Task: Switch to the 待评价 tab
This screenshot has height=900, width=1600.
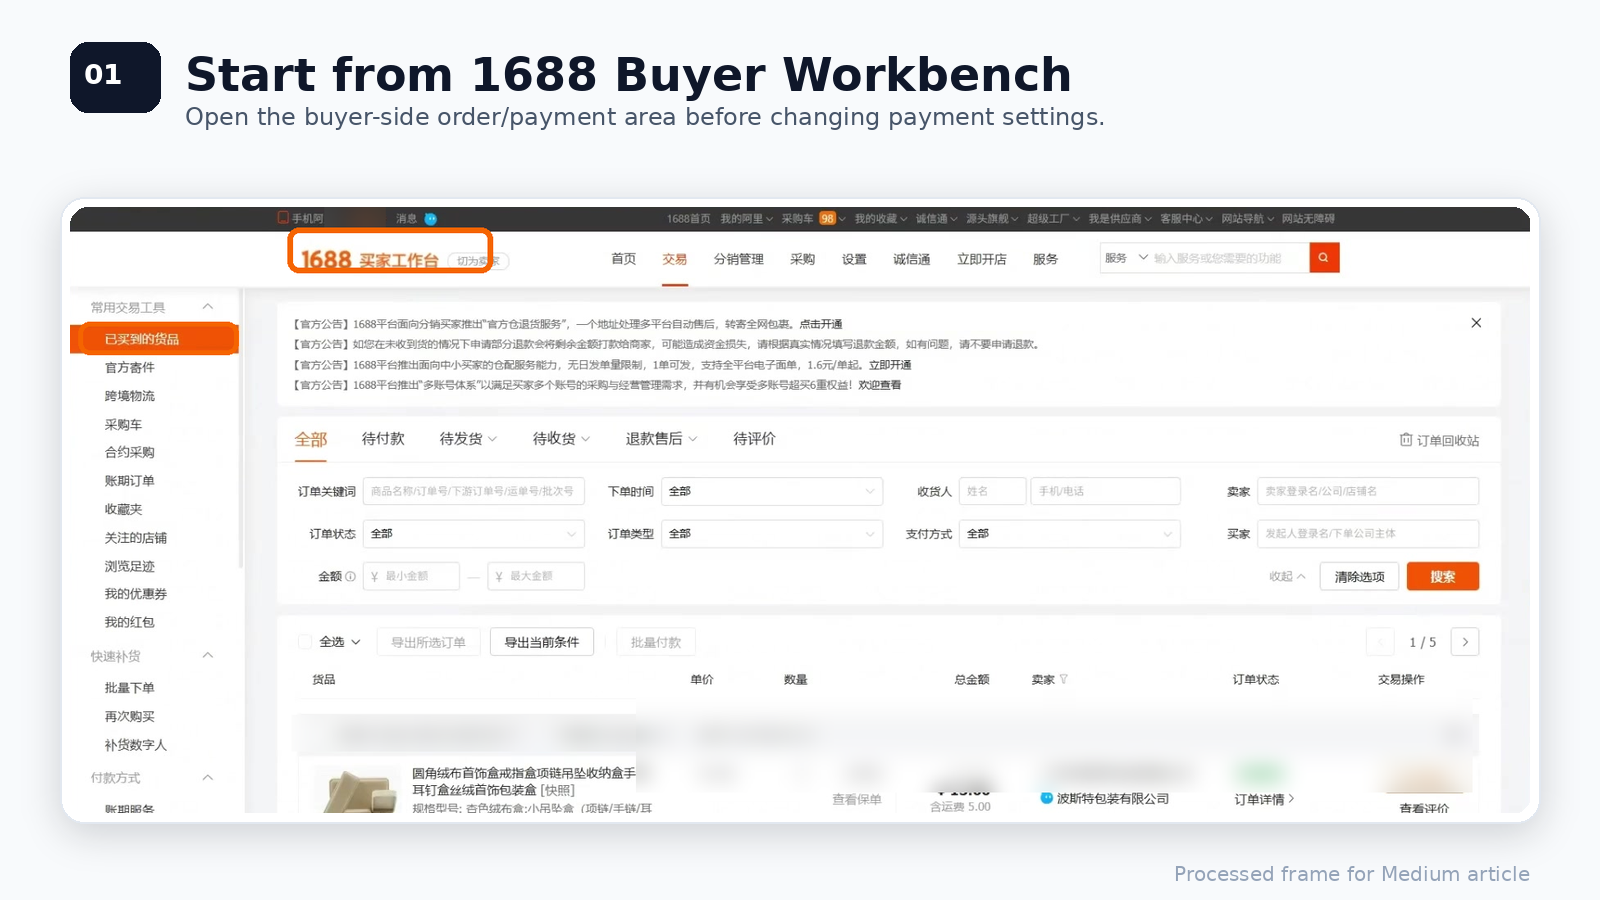Action: [x=754, y=439]
